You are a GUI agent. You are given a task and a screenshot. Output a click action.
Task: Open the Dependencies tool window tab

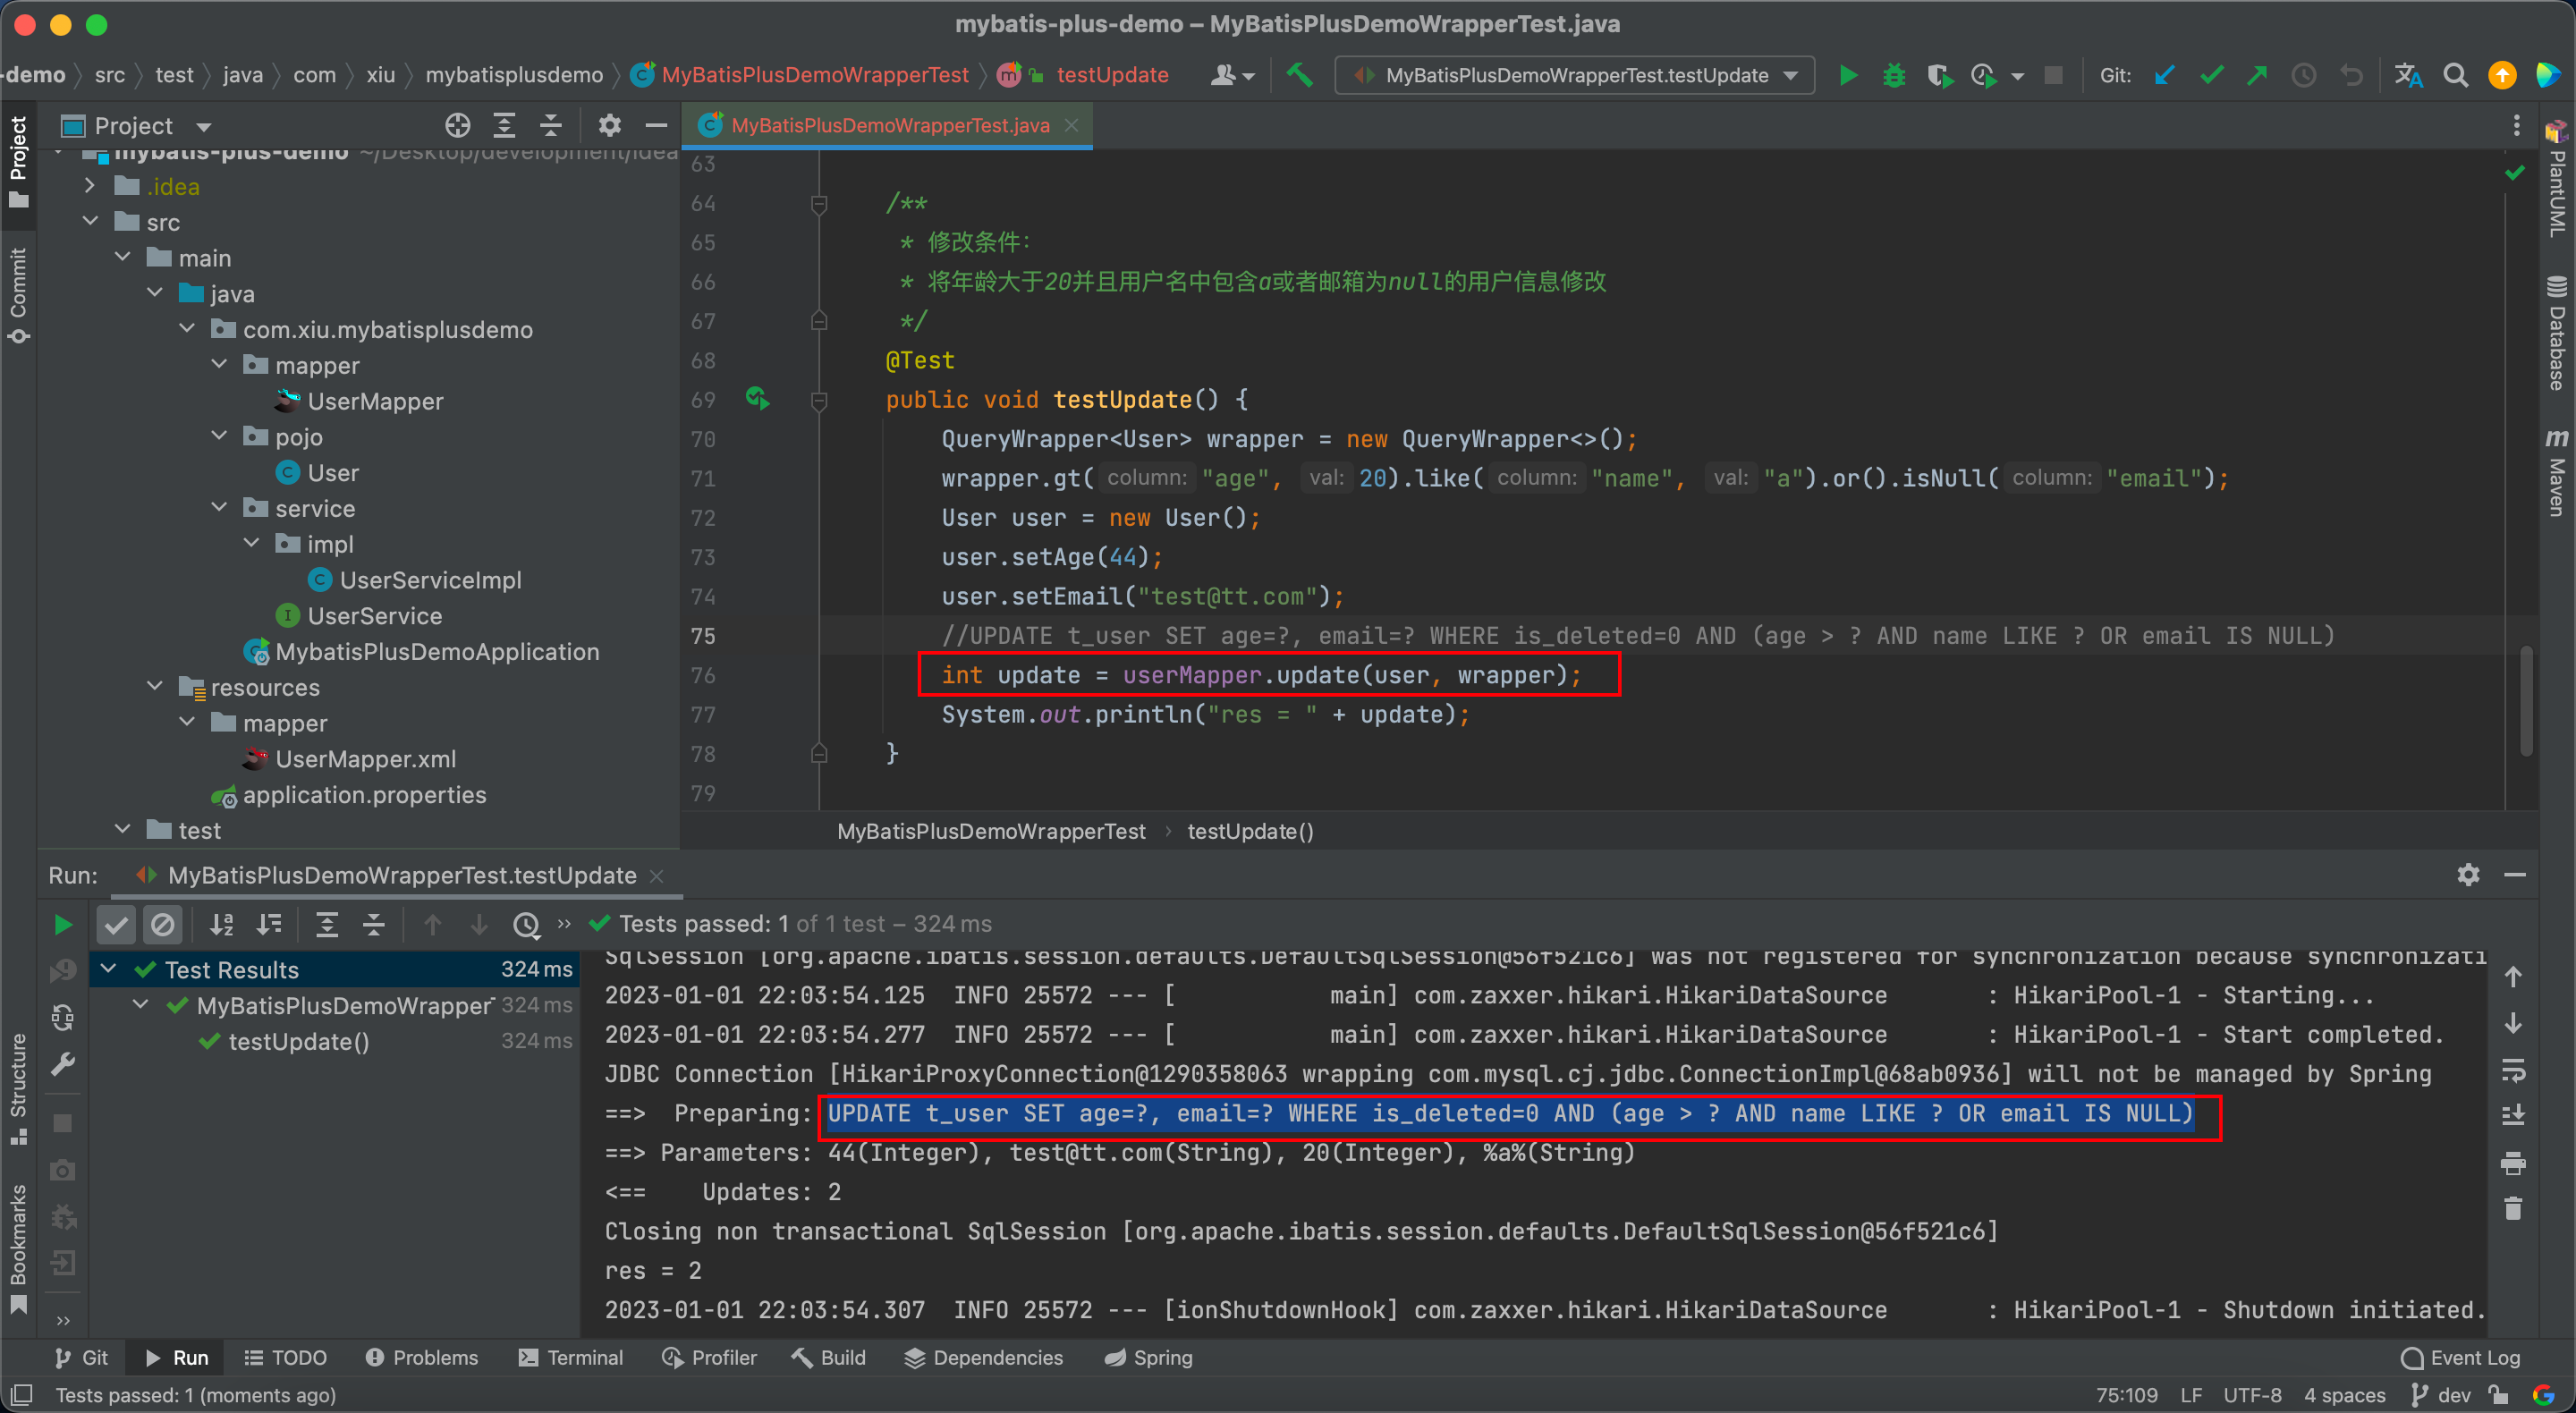[x=983, y=1357]
